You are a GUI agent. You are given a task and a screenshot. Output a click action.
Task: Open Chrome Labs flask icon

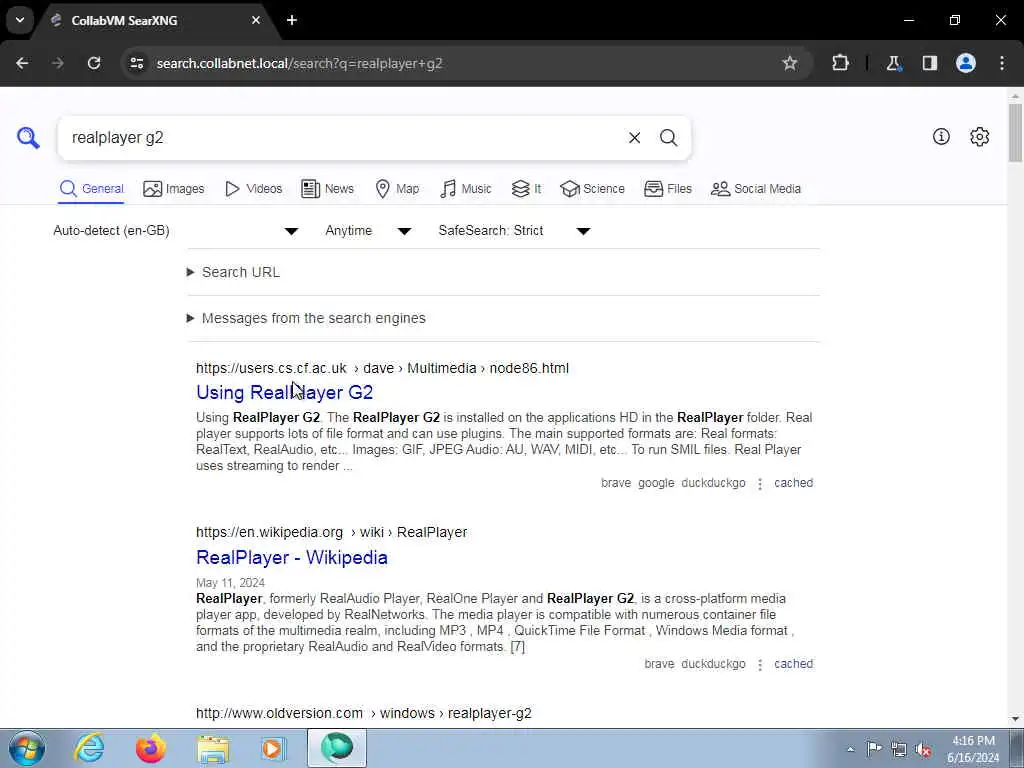893,63
